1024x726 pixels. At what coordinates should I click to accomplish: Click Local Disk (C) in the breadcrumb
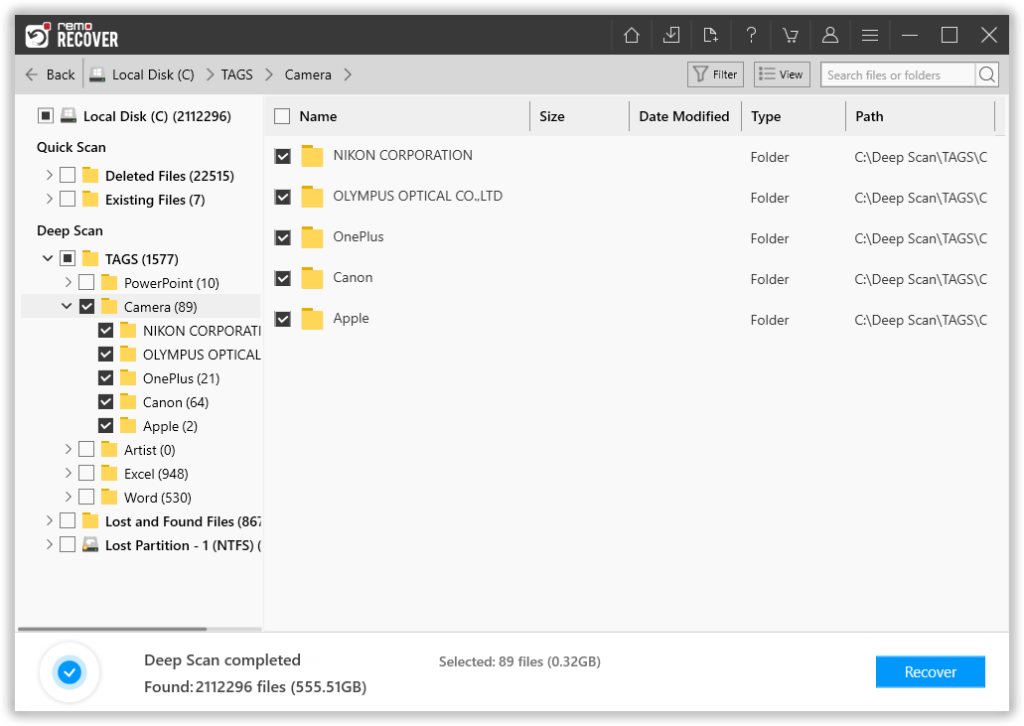click(153, 74)
